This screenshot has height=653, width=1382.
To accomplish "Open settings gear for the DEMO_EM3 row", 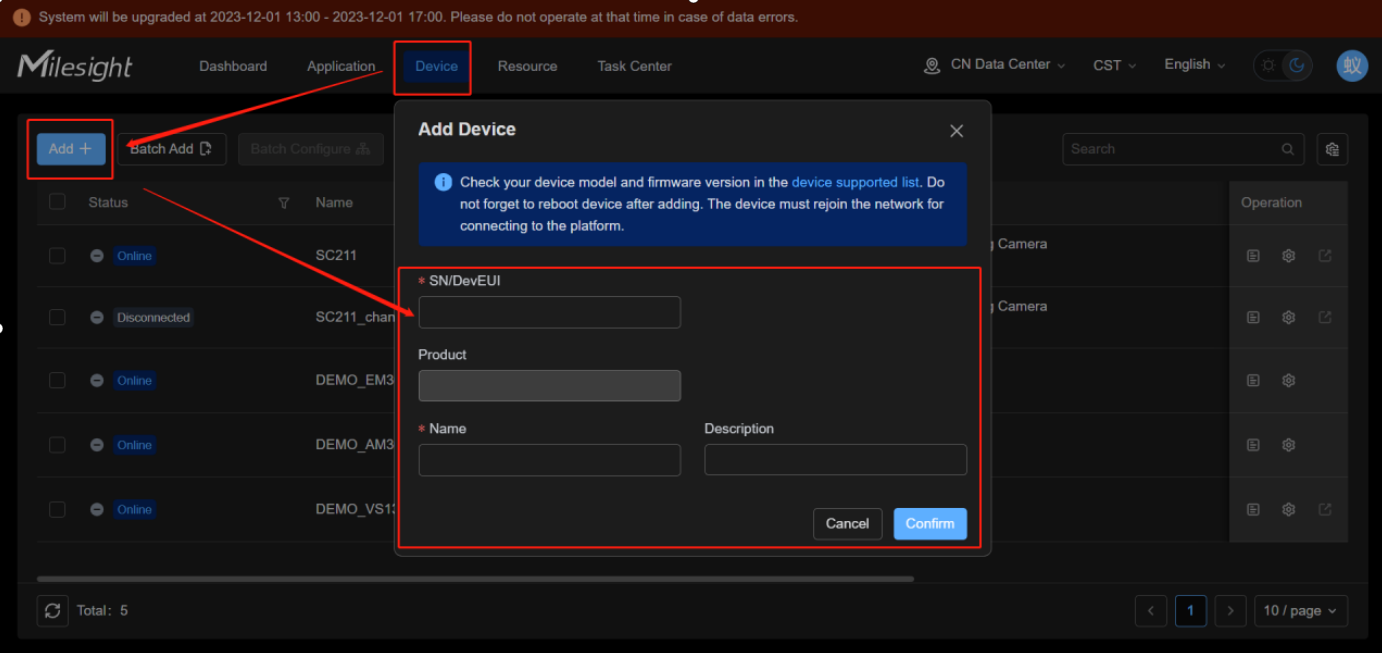I will pos(1289,380).
